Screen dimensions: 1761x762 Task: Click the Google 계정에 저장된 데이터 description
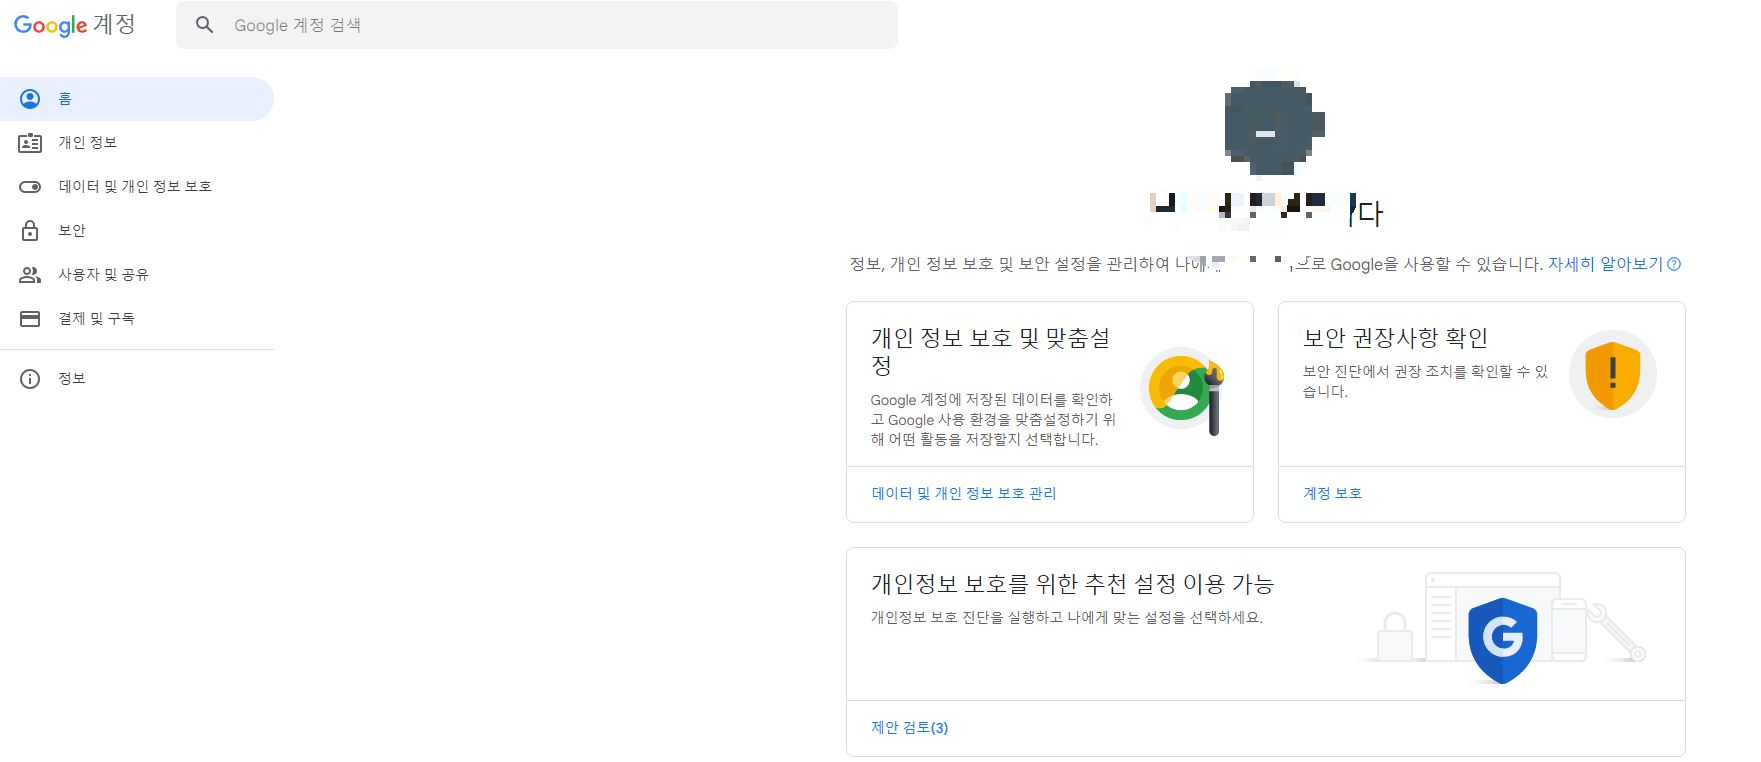point(993,419)
